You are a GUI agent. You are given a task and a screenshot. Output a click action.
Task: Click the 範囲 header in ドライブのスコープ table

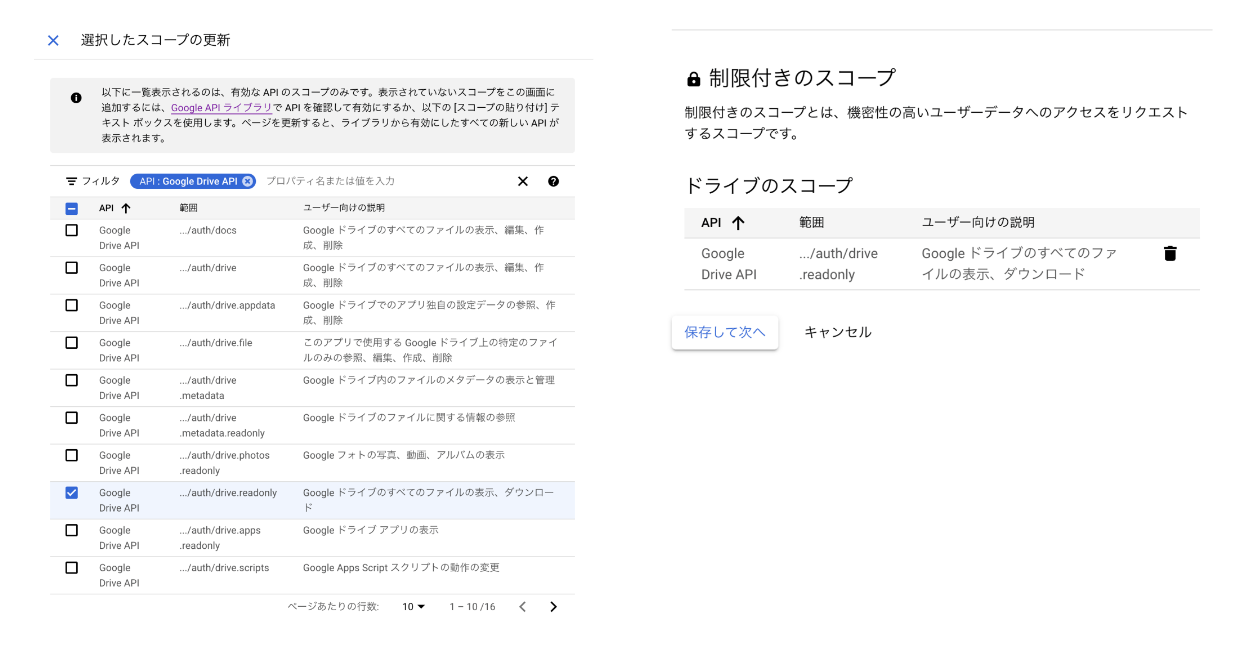click(812, 223)
